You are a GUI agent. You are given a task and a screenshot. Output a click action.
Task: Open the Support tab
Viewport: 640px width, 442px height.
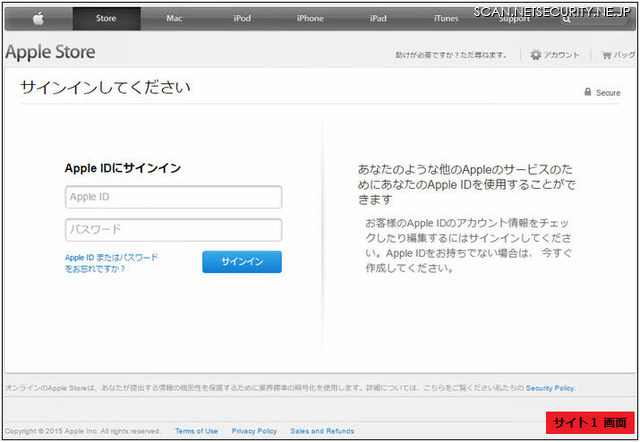point(514,19)
